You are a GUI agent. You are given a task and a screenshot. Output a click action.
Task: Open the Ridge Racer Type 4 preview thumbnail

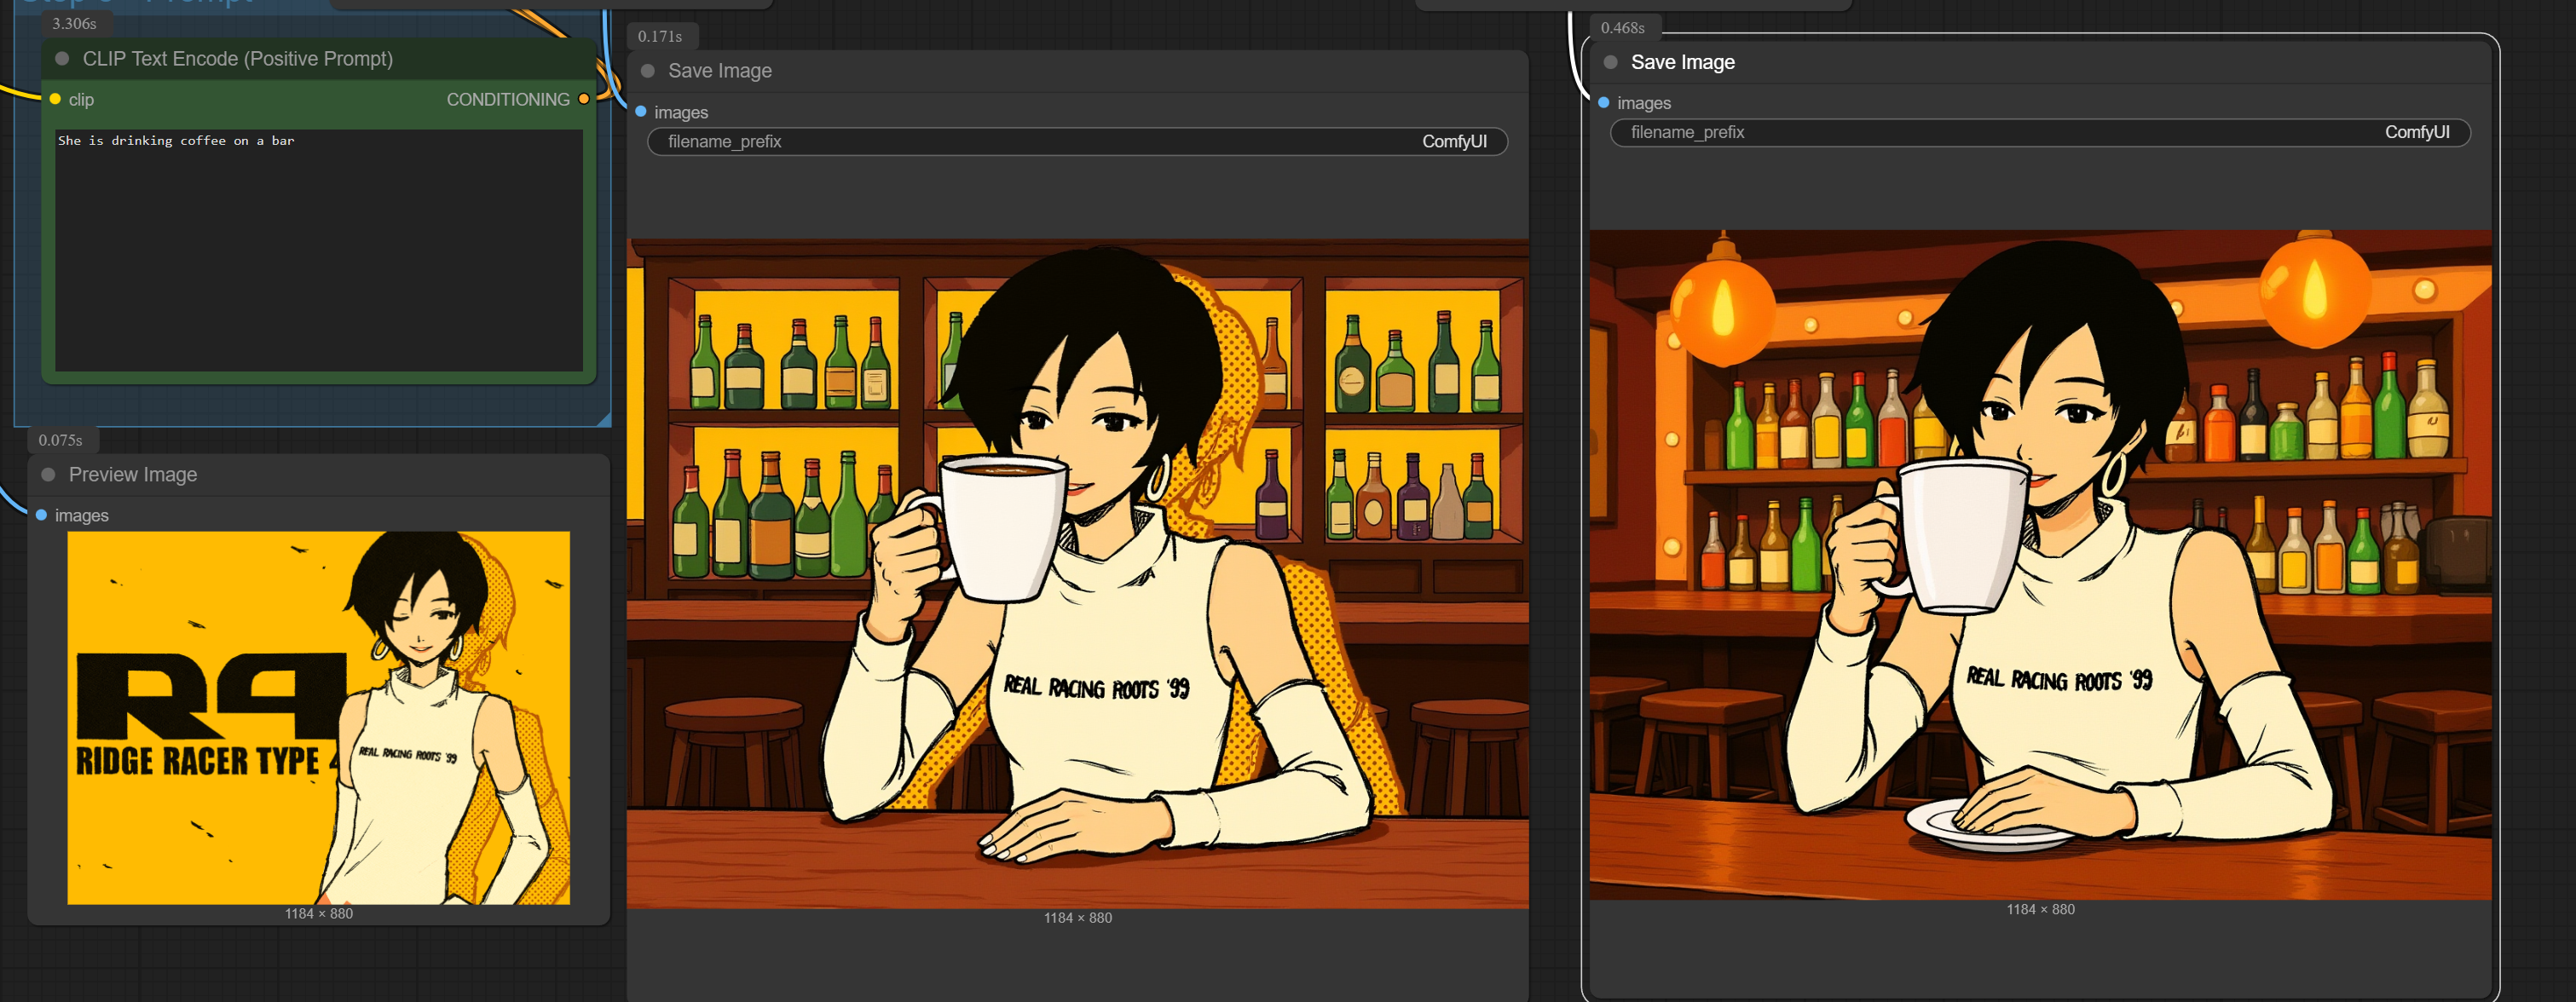(x=318, y=717)
